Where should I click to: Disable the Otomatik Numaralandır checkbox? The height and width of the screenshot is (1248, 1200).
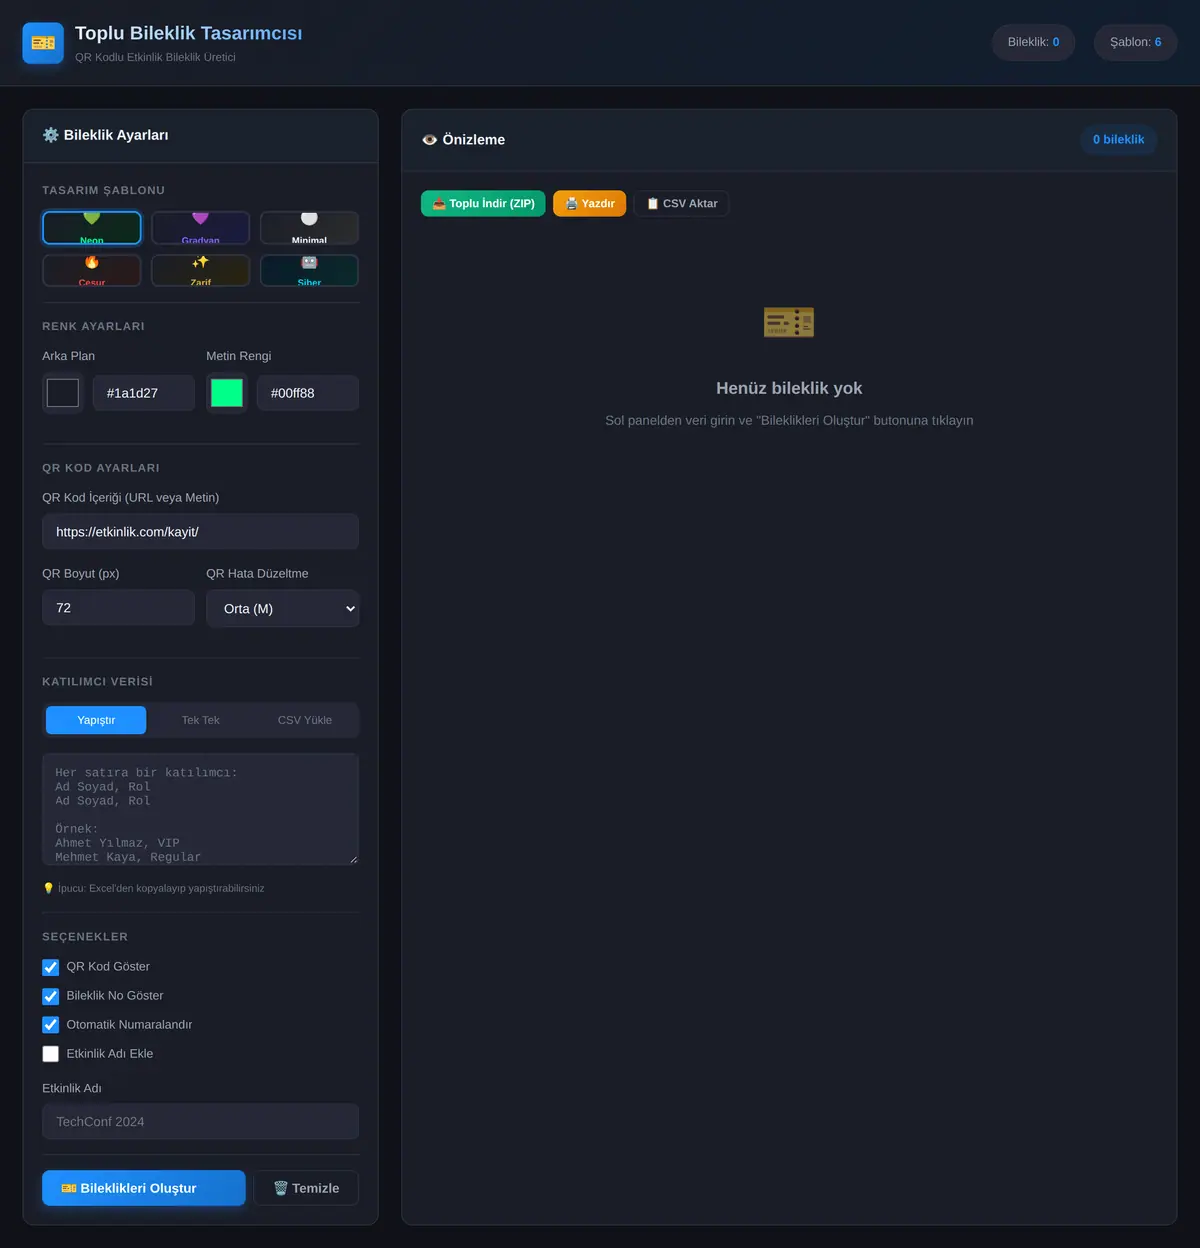pyautogui.click(x=51, y=1025)
